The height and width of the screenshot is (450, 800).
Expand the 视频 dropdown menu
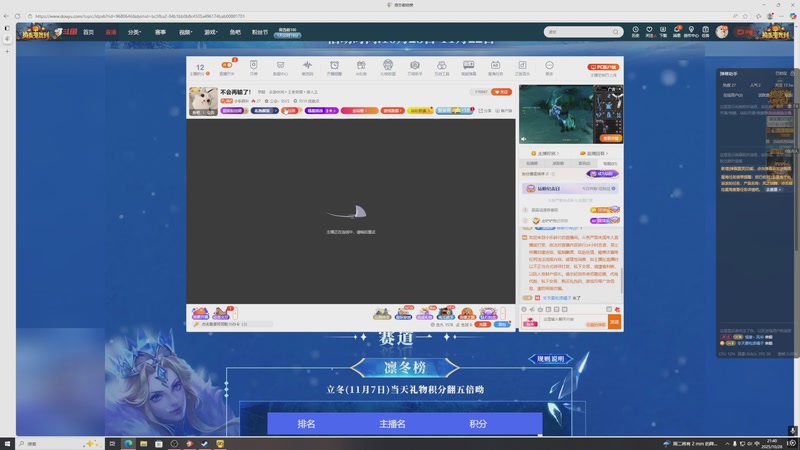click(x=185, y=32)
